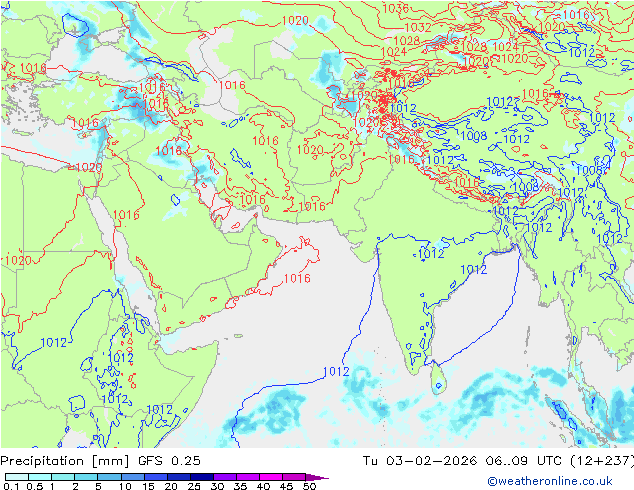The image size is (634, 490).
Task: Click the 1032 isobar label
Action: coord(418,27)
